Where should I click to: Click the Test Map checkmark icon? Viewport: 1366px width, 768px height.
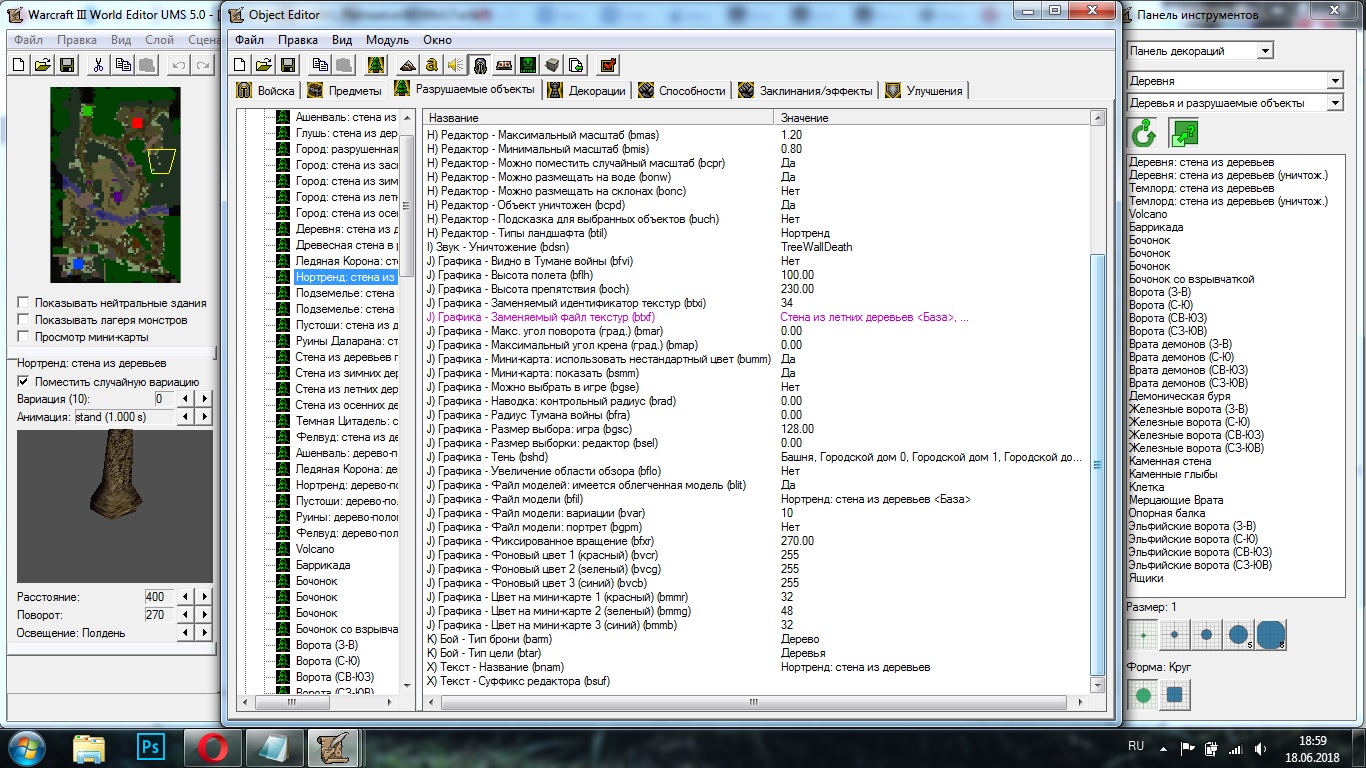(608, 65)
